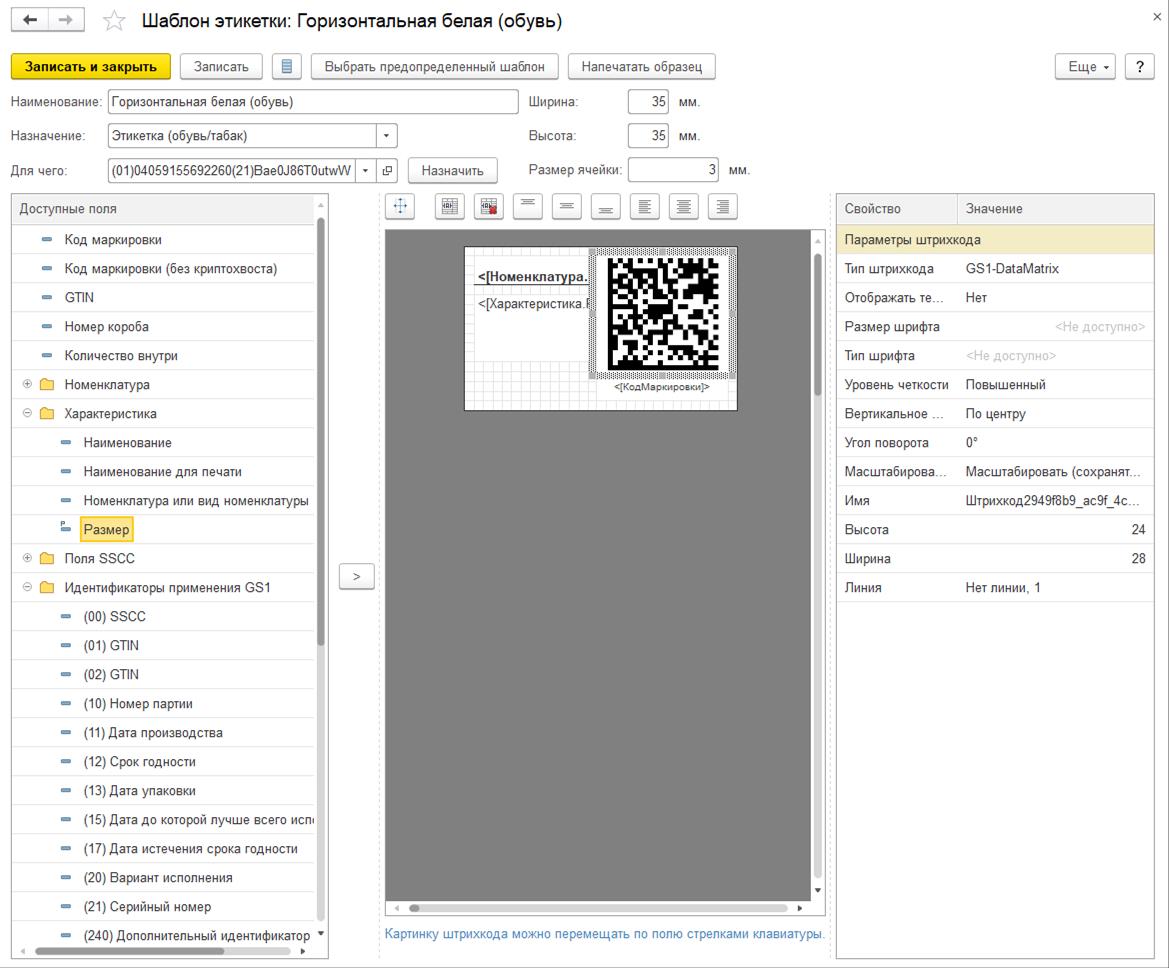Click the Размер ячейки input field
Screen dimensions: 1169x968
pos(672,171)
